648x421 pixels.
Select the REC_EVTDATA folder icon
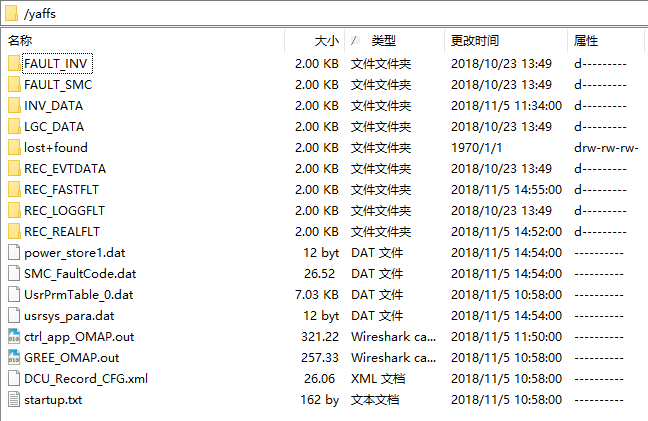[x=14, y=169]
